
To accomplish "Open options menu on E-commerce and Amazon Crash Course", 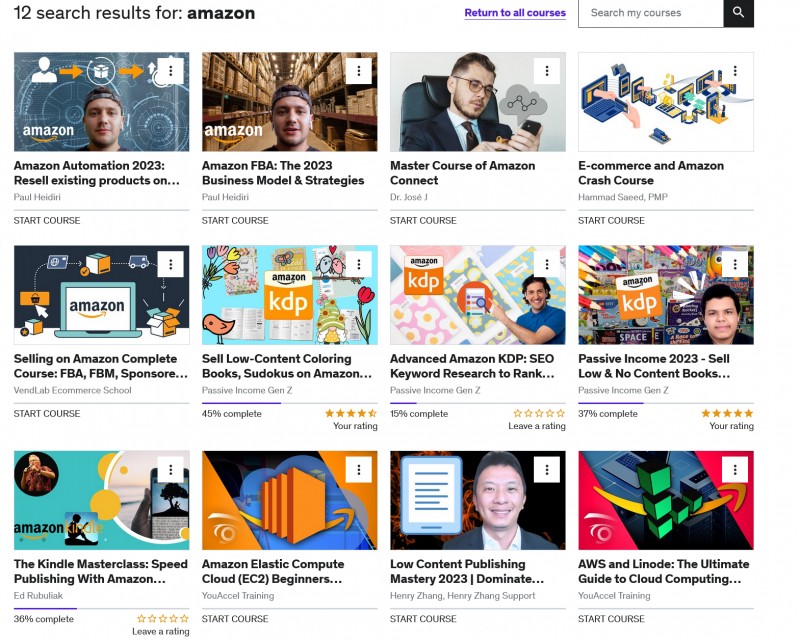I will pos(735,70).
